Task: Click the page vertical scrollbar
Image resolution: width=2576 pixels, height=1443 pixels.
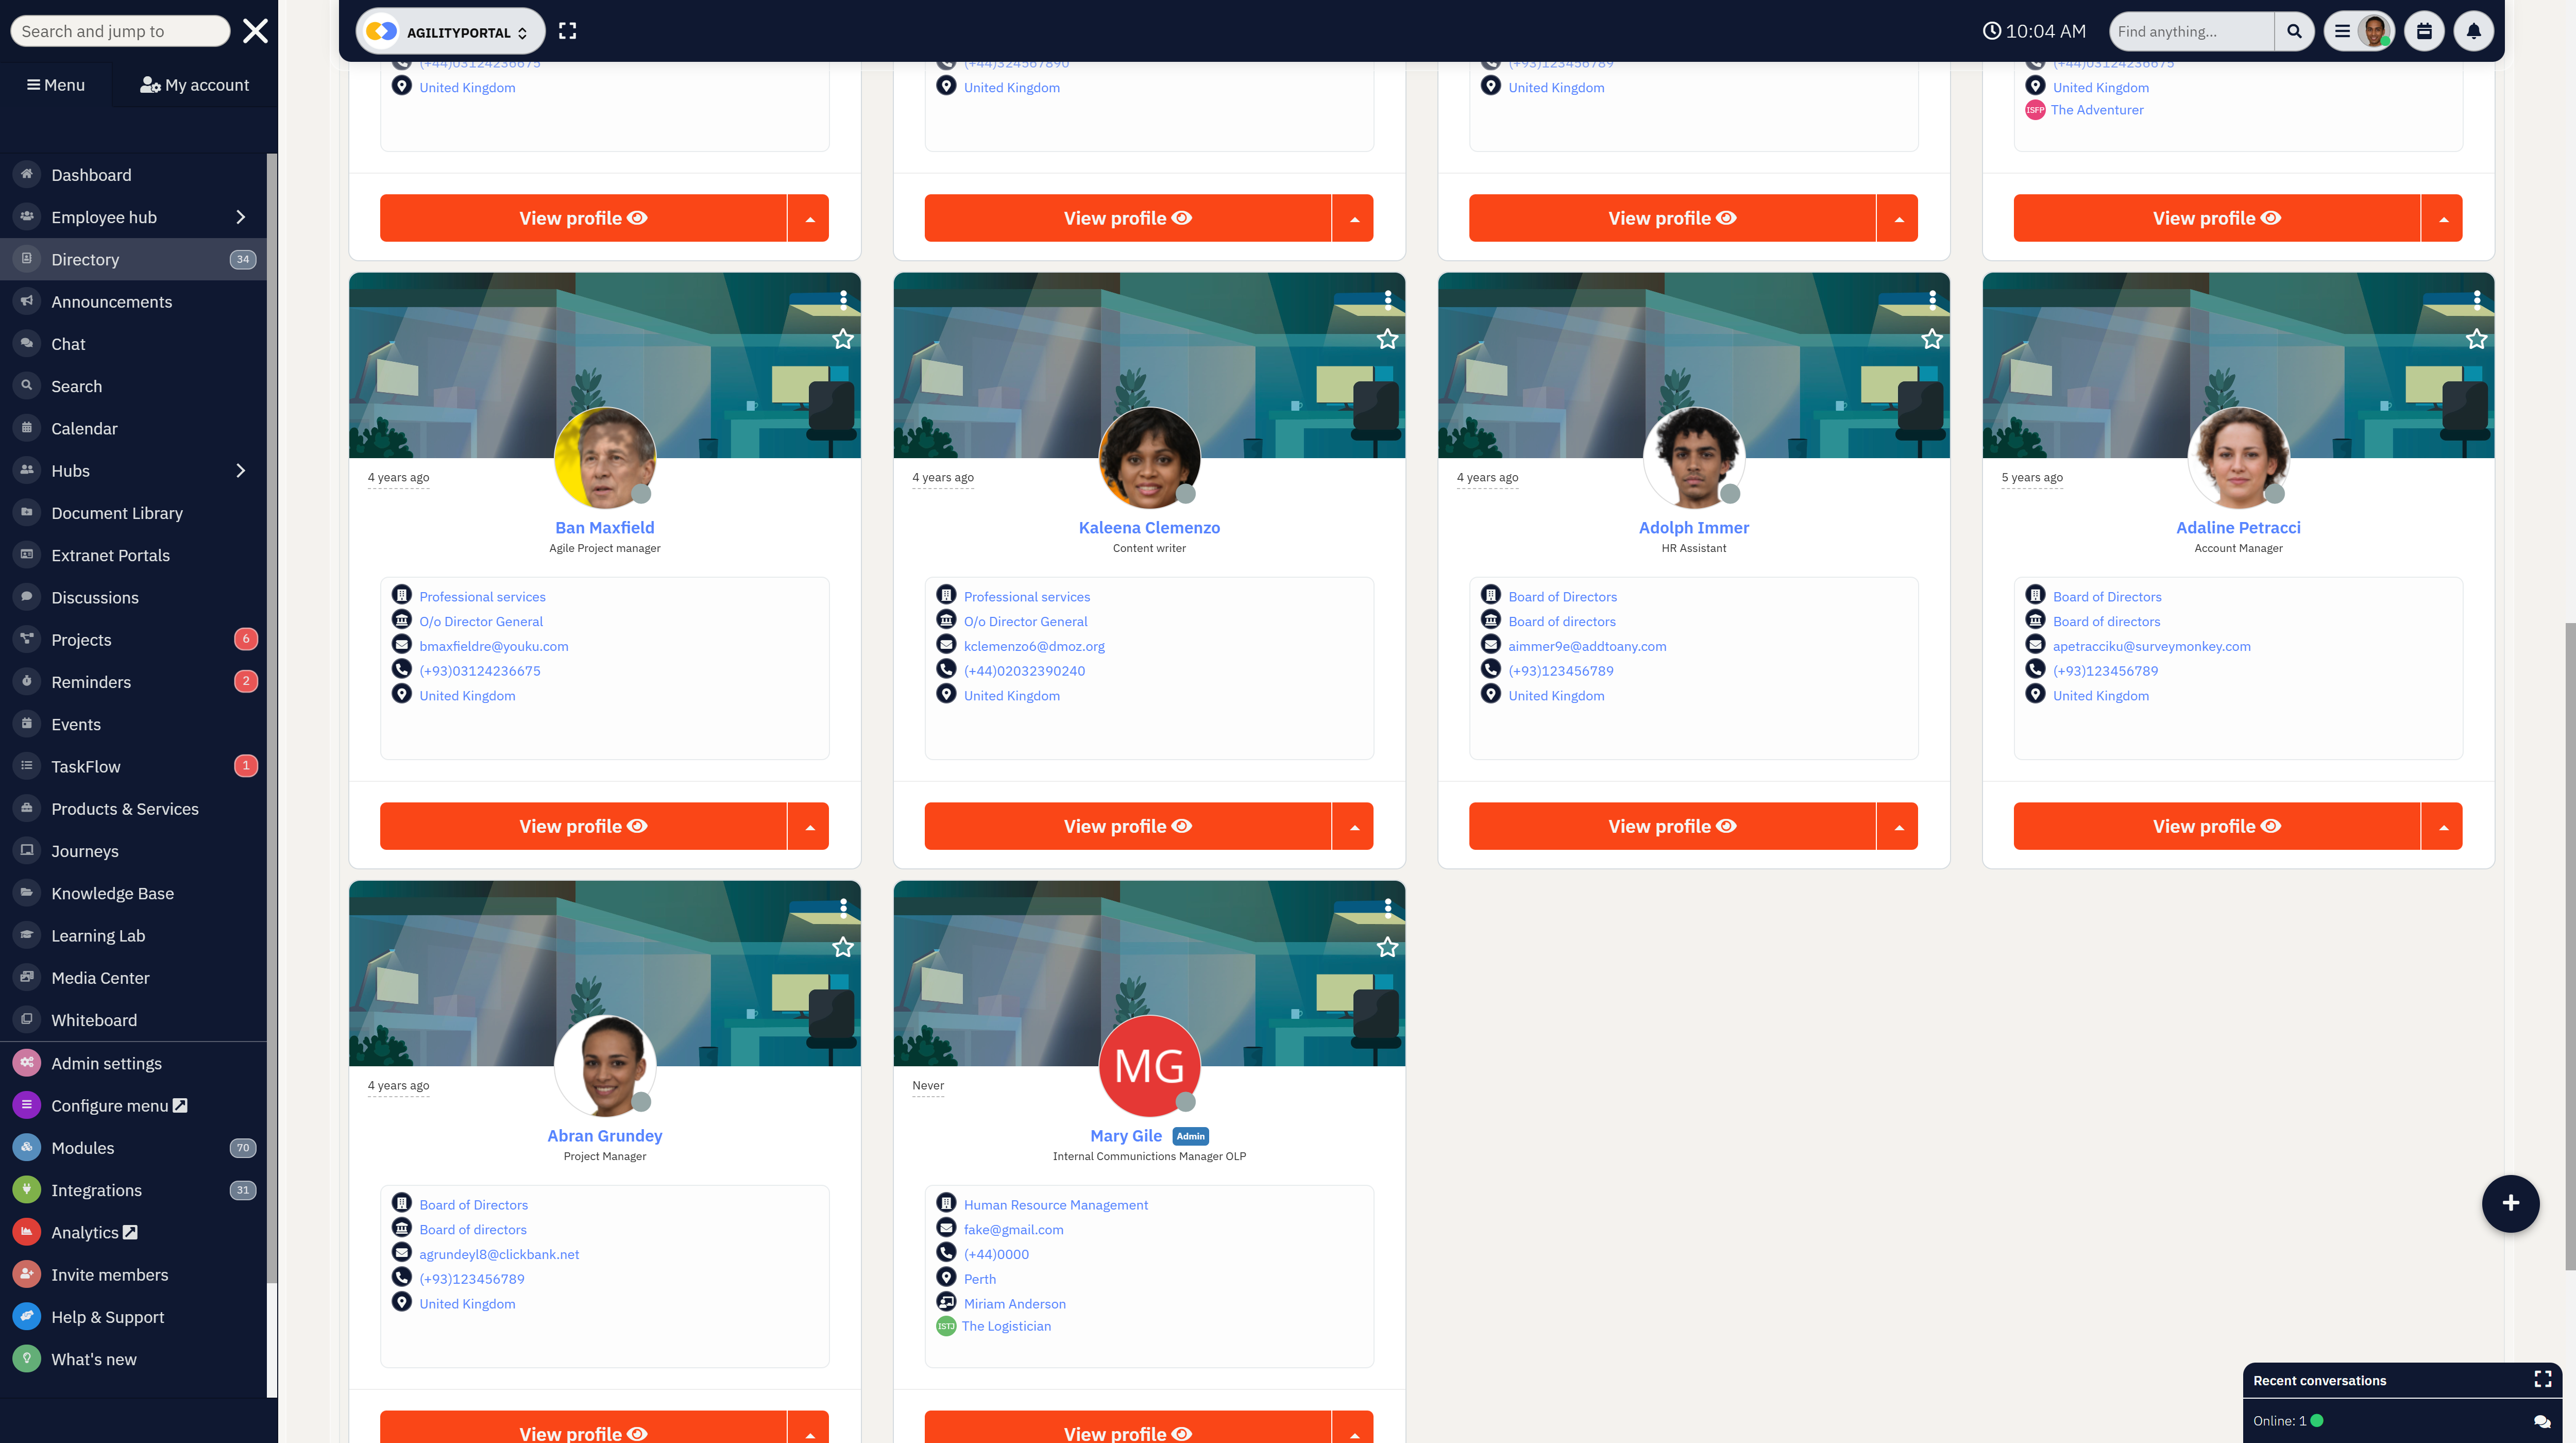Action: pos(2569,945)
